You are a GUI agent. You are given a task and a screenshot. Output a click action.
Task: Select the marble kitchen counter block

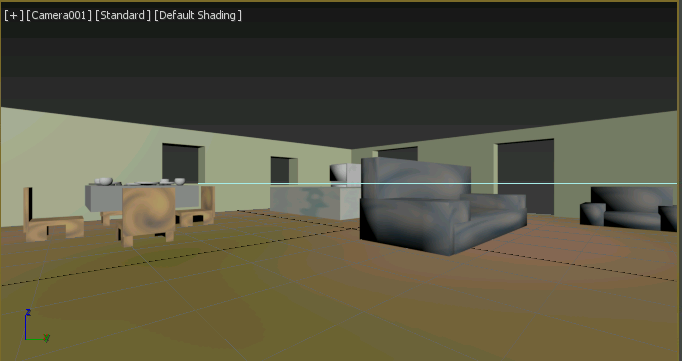(314, 203)
